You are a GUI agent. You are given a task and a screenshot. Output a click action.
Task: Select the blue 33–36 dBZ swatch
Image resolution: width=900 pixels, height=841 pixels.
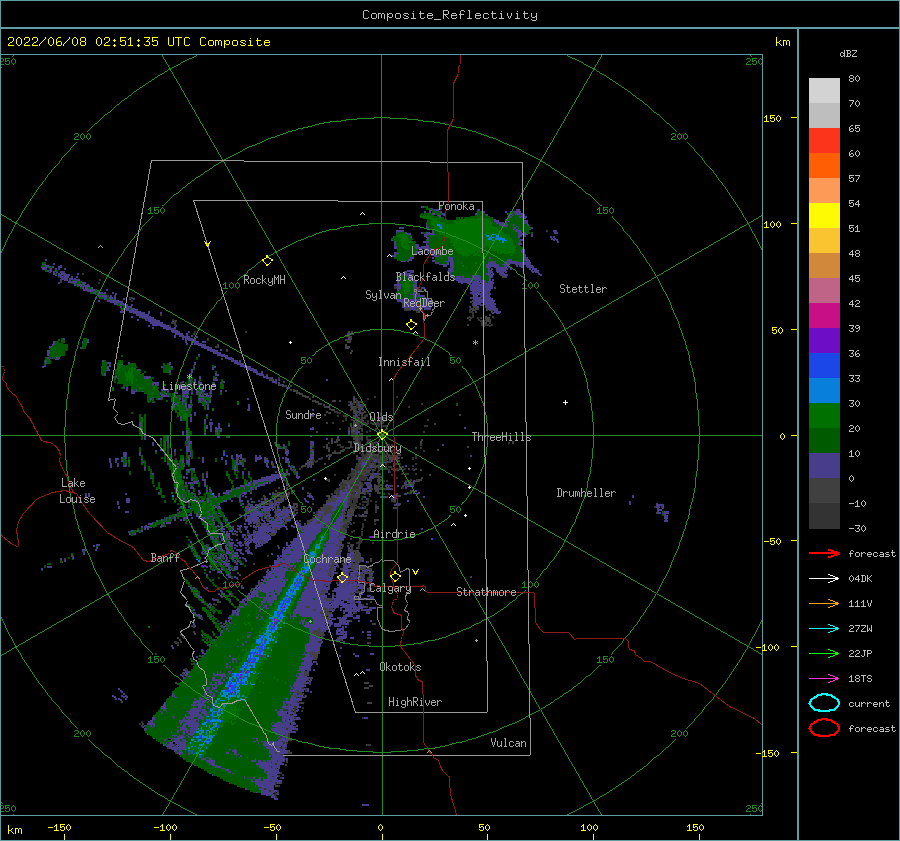824,366
